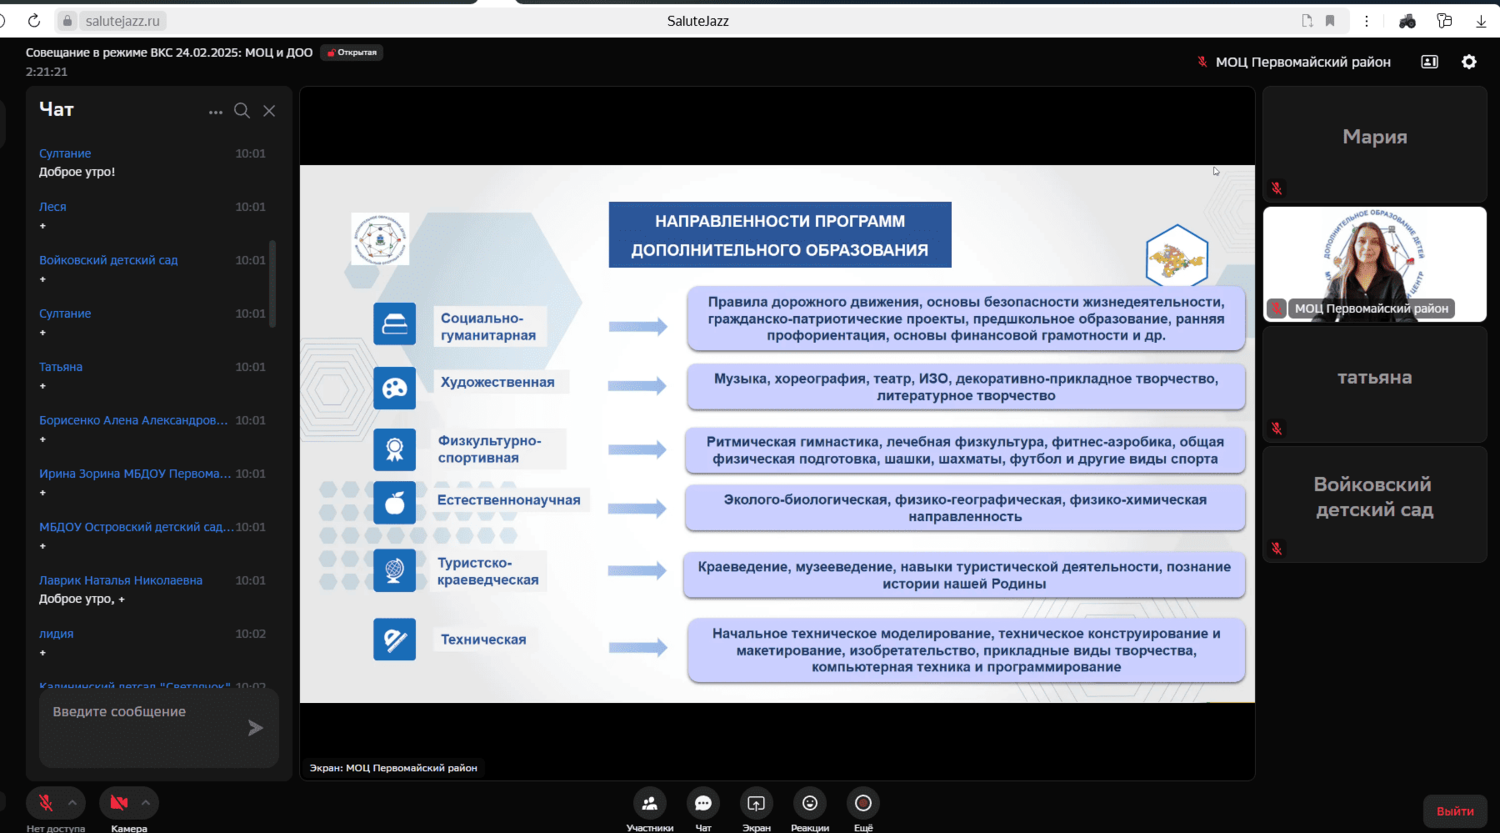
Task: Click sender name лидия in chat
Action: click(x=56, y=634)
